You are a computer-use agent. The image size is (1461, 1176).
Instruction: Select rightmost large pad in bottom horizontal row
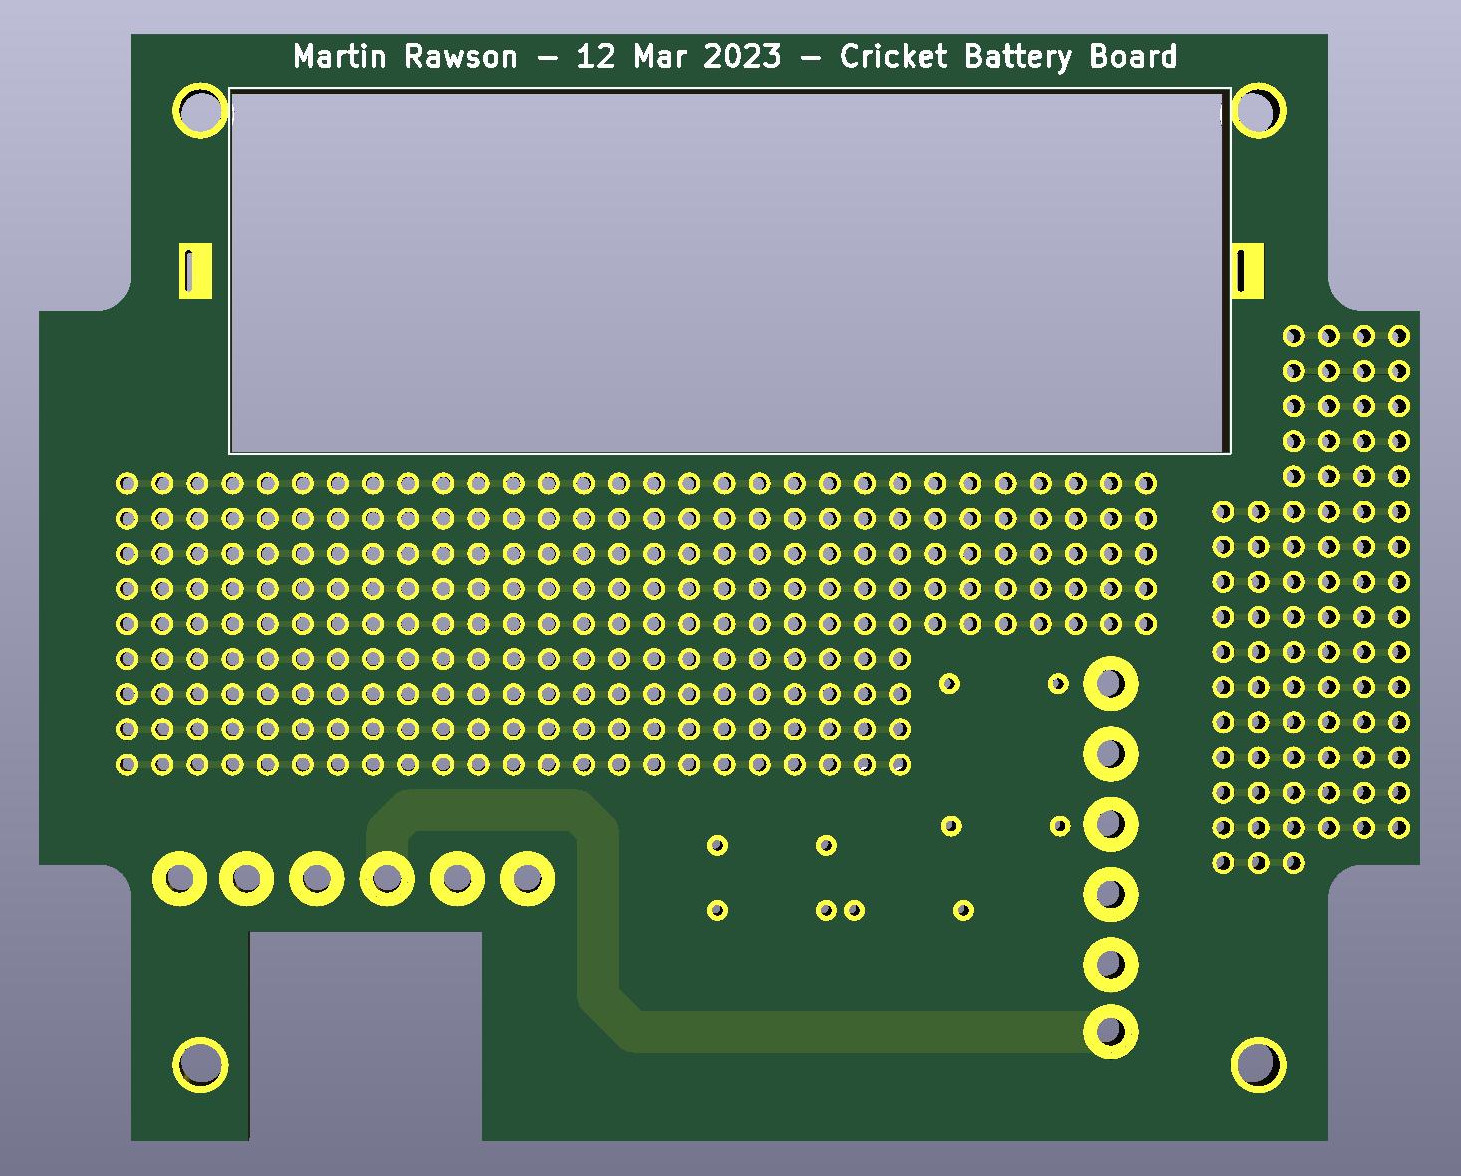pyautogui.click(x=527, y=879)
